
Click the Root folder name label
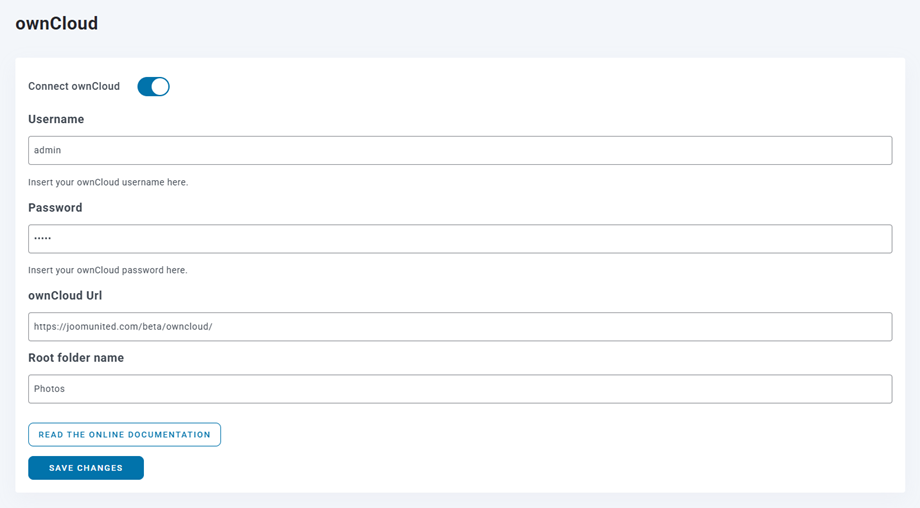[76, 358]
